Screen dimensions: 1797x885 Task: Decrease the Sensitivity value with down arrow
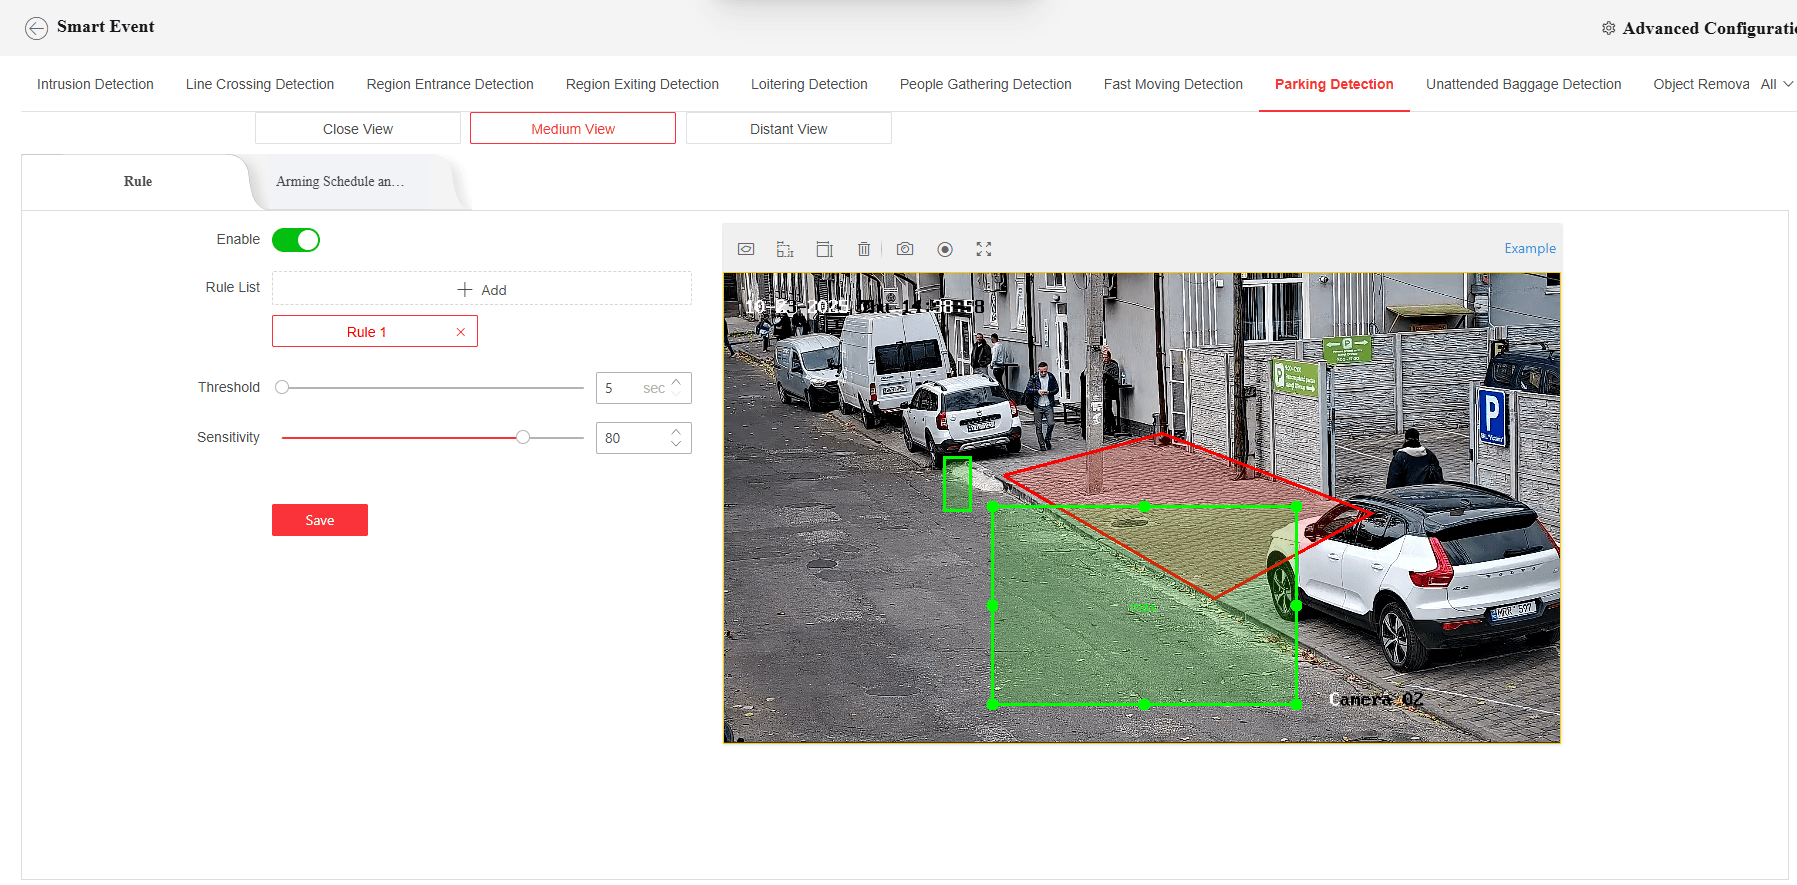tap(677, 444)
